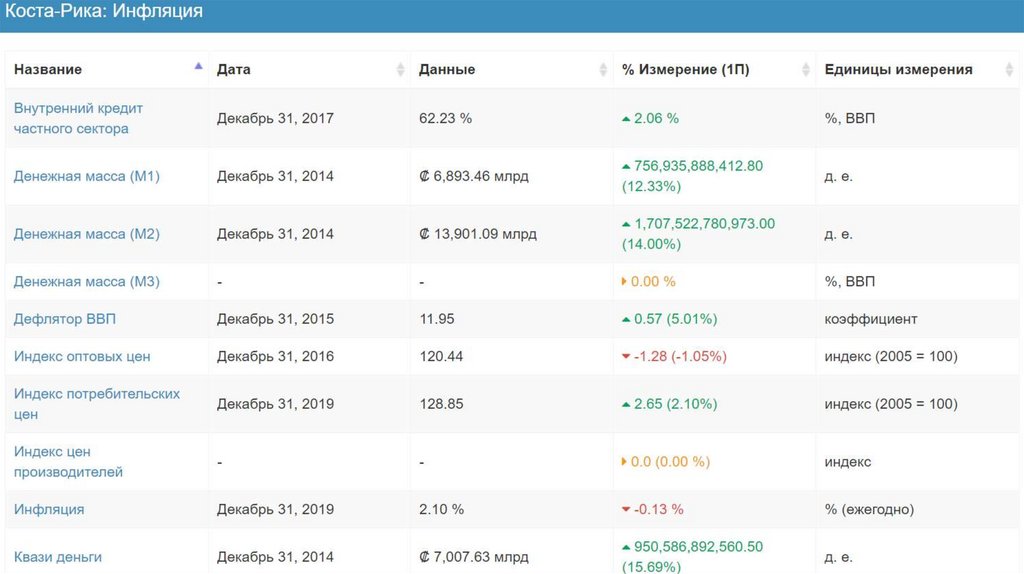Select Индекс оптовых цен link
Screen dimensions: 1024x574
[x=82, y=357]
